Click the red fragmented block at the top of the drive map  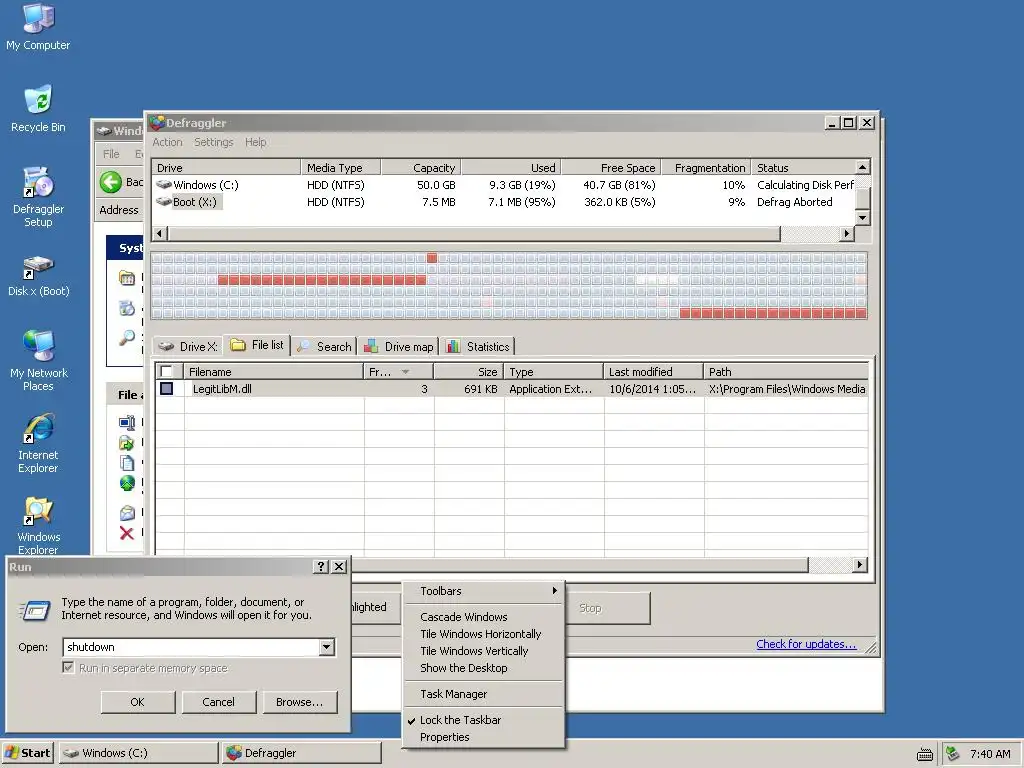432,258
